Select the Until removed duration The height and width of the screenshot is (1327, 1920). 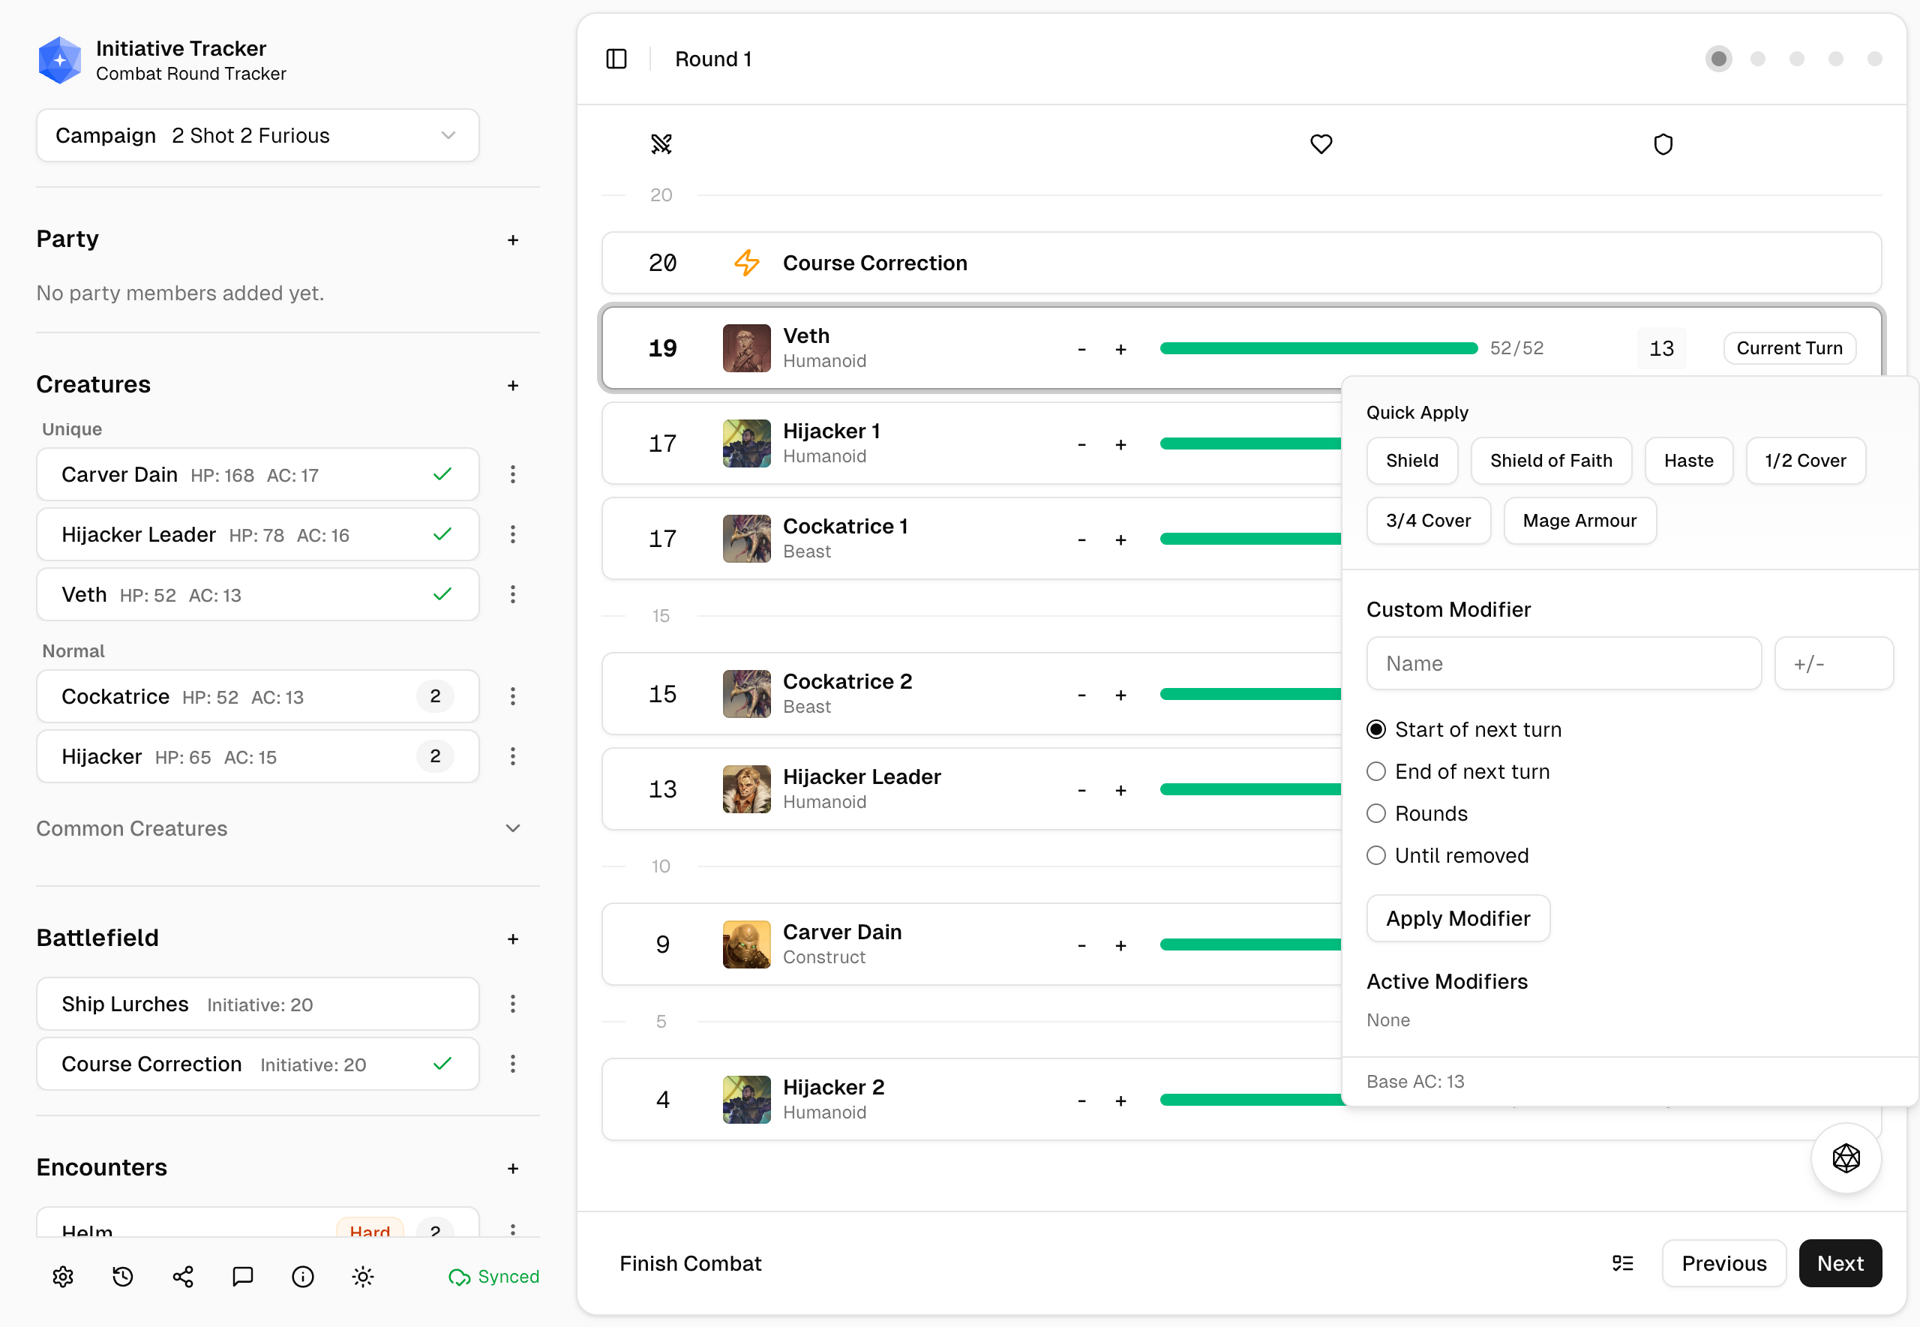tap(1376, 855)
